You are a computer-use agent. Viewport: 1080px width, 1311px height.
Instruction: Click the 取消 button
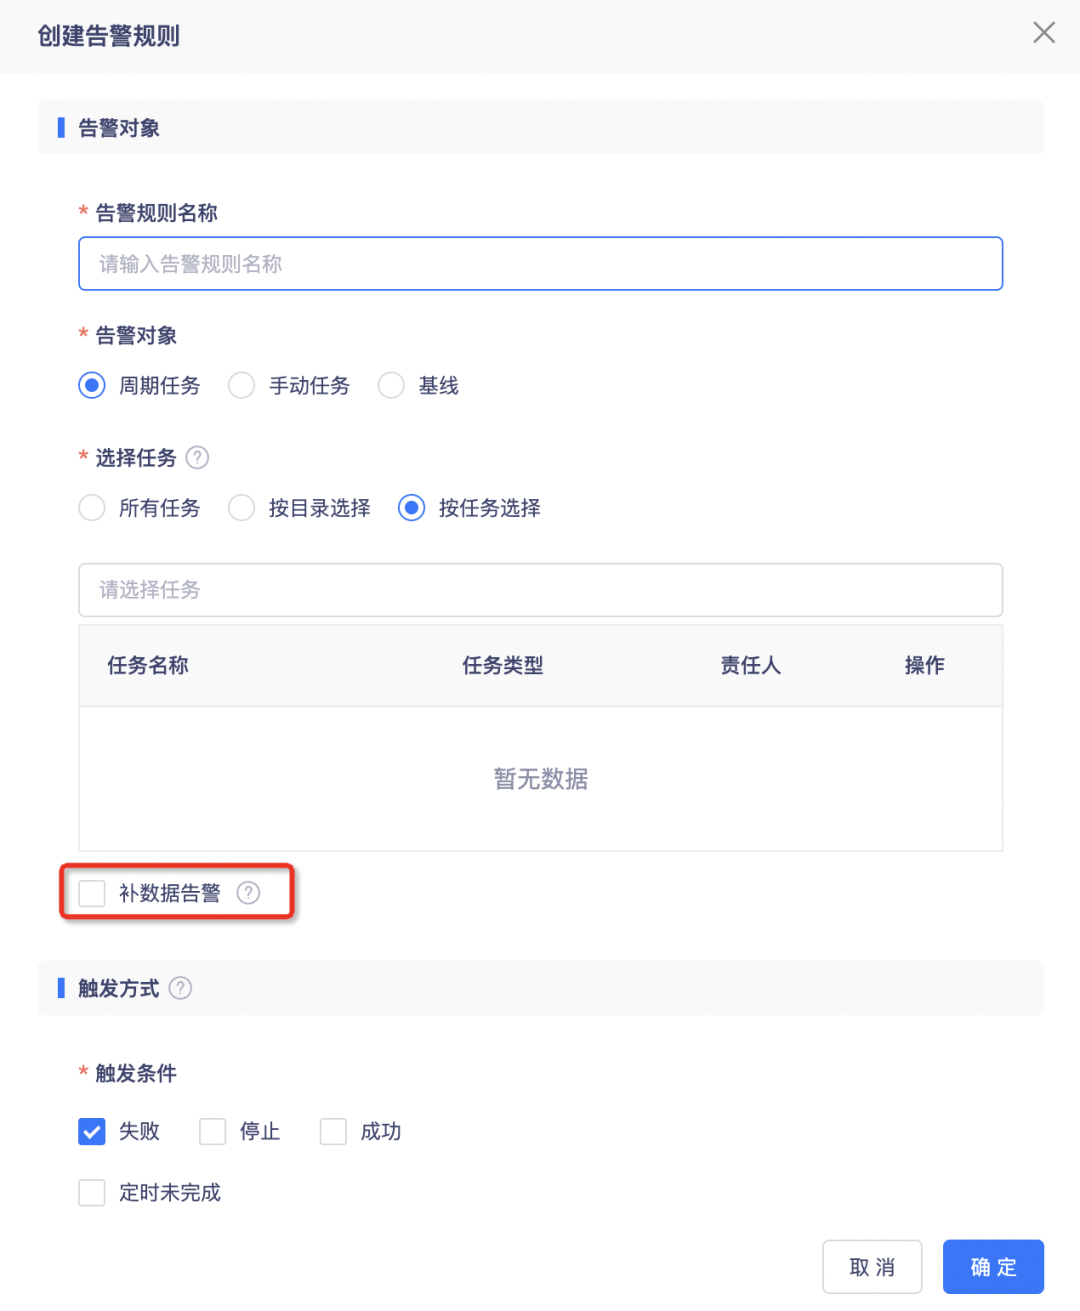[x=872, y=1267]
